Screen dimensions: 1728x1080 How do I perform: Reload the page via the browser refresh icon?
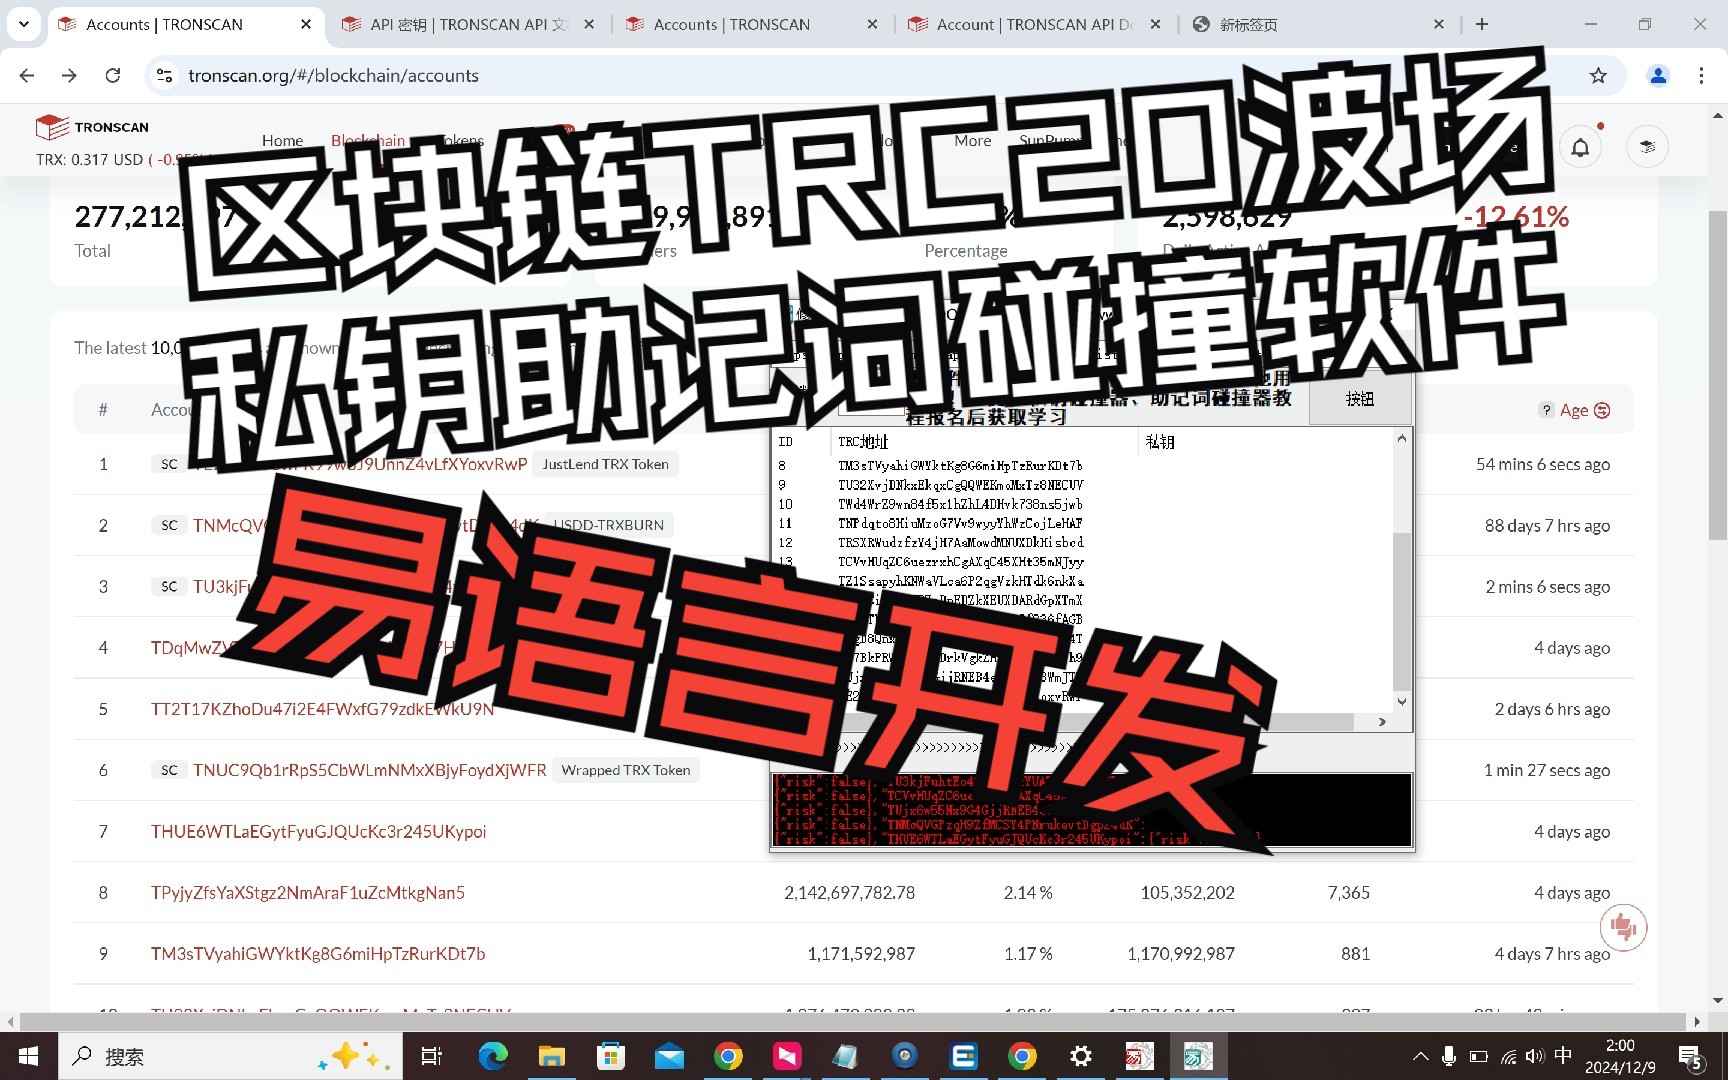click(x=113, y=75)
